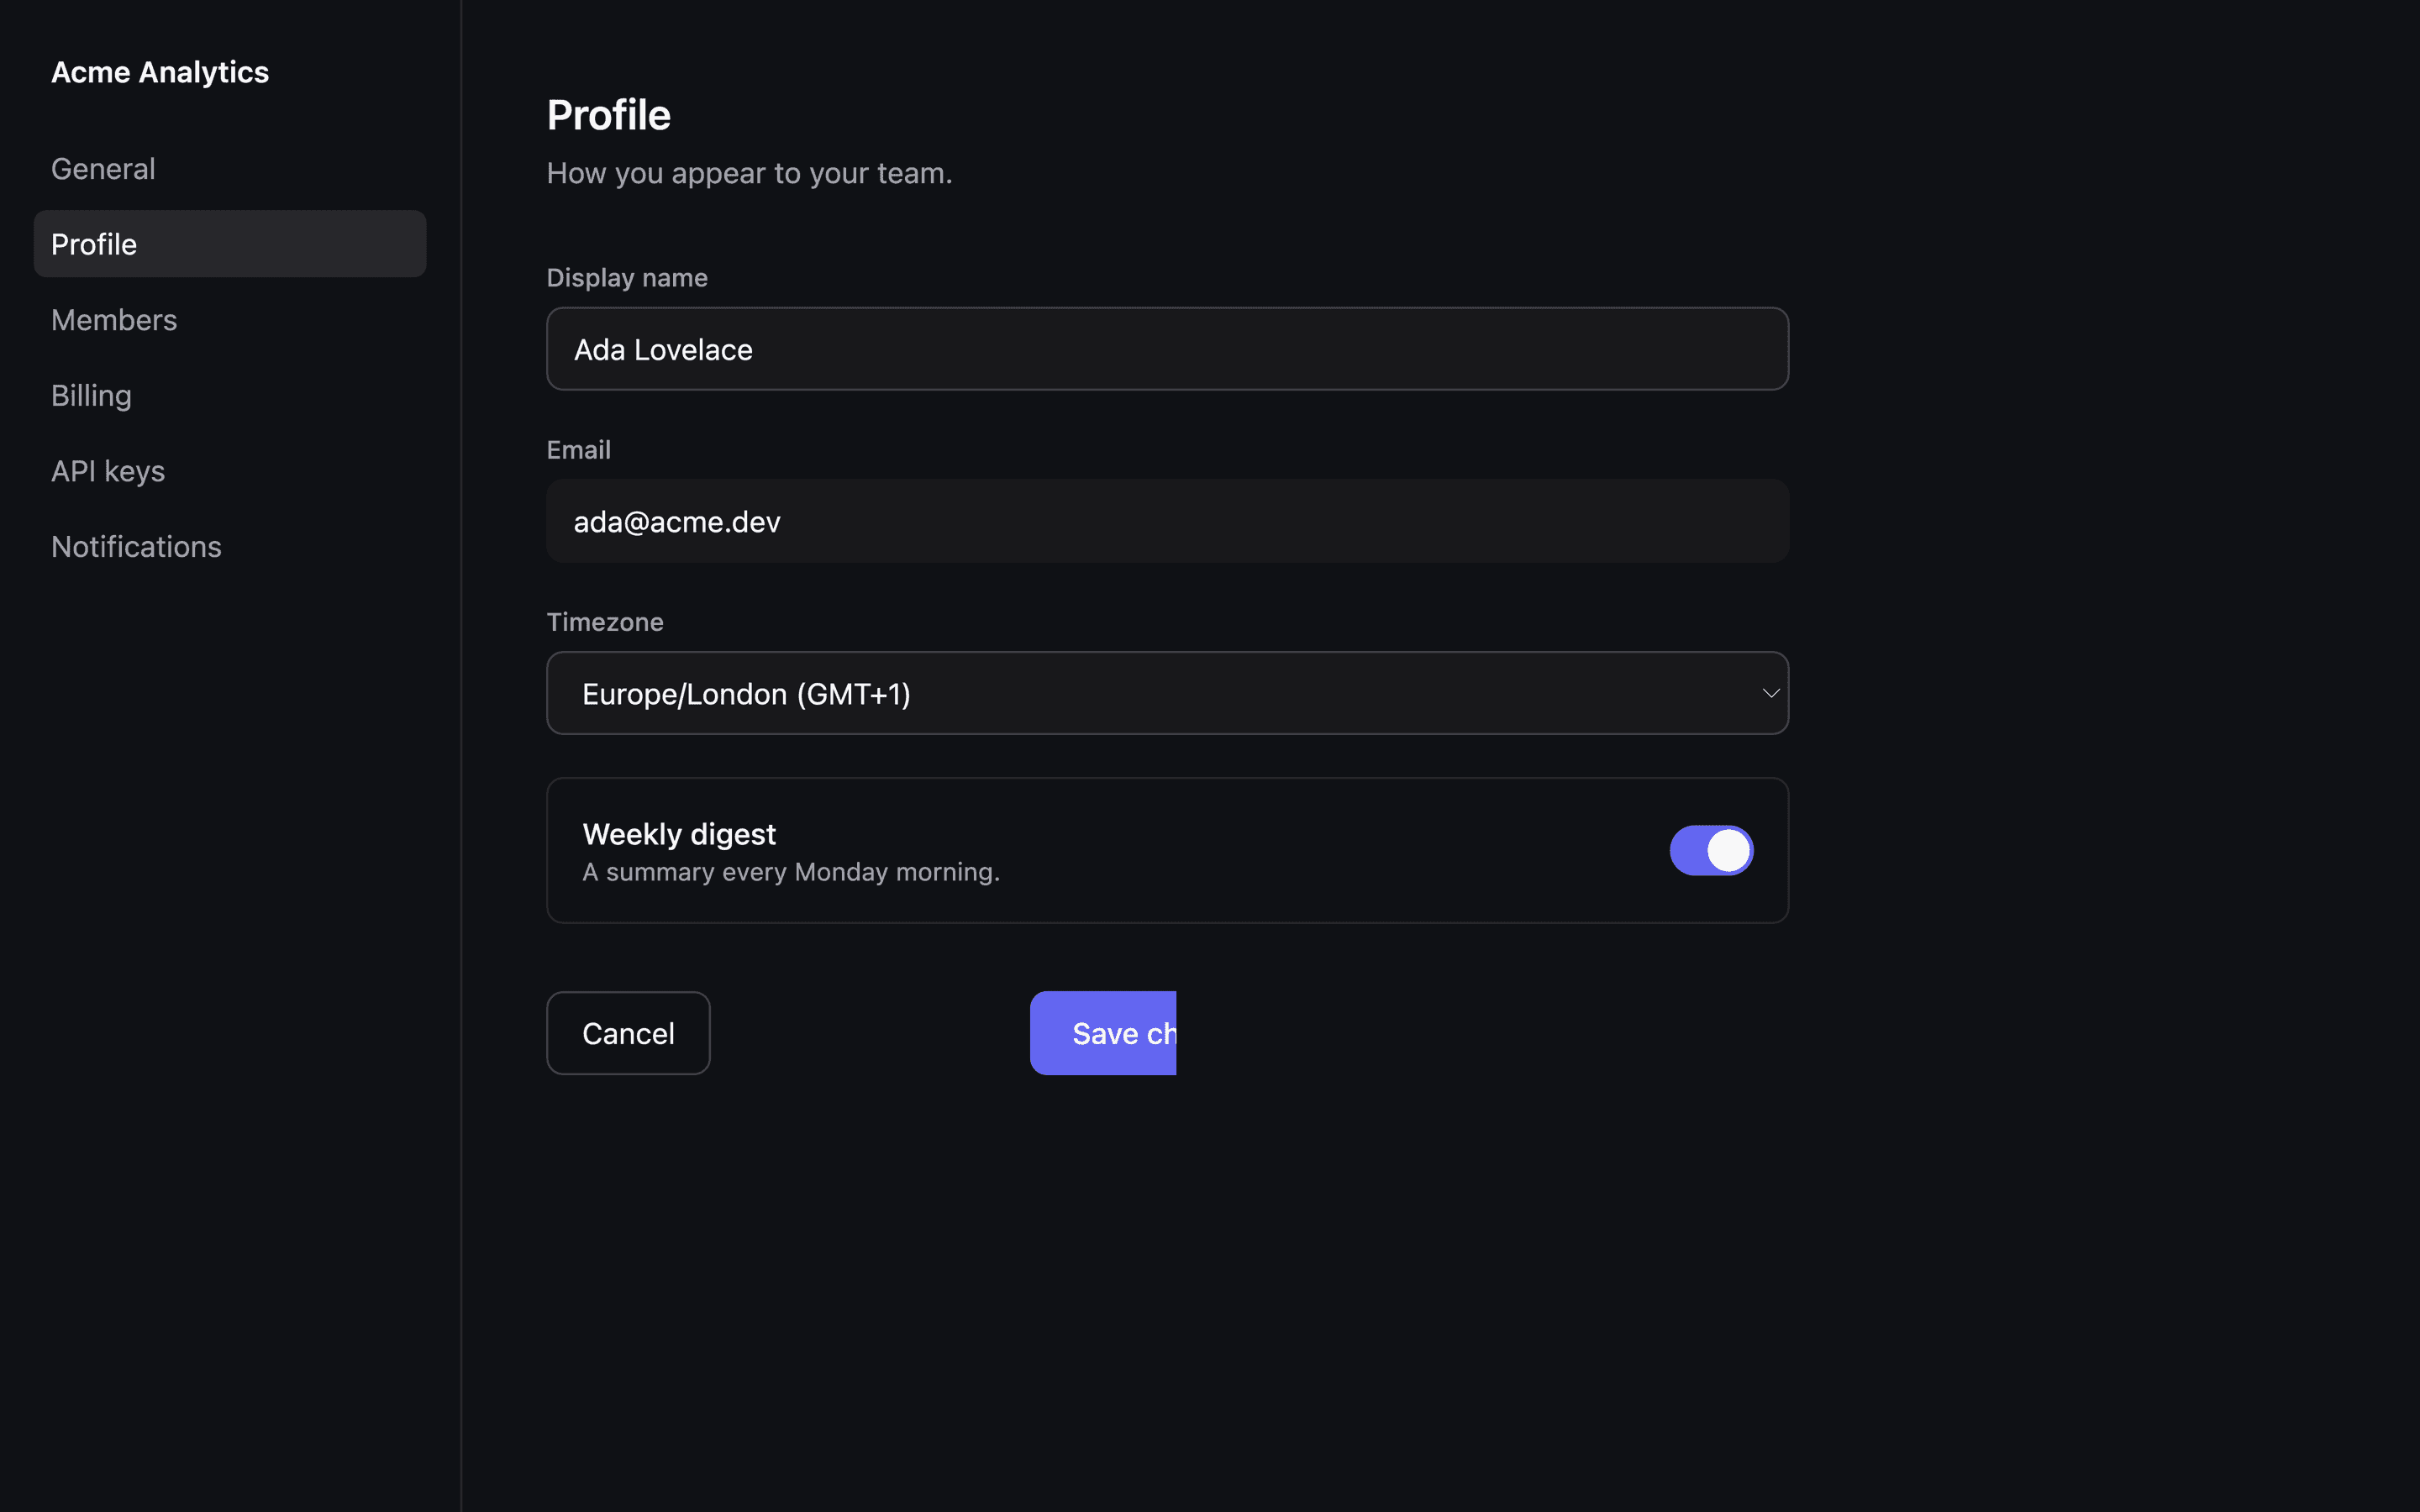
Task: Click the Monday morning summary description
Action: [x=791, y=872]
